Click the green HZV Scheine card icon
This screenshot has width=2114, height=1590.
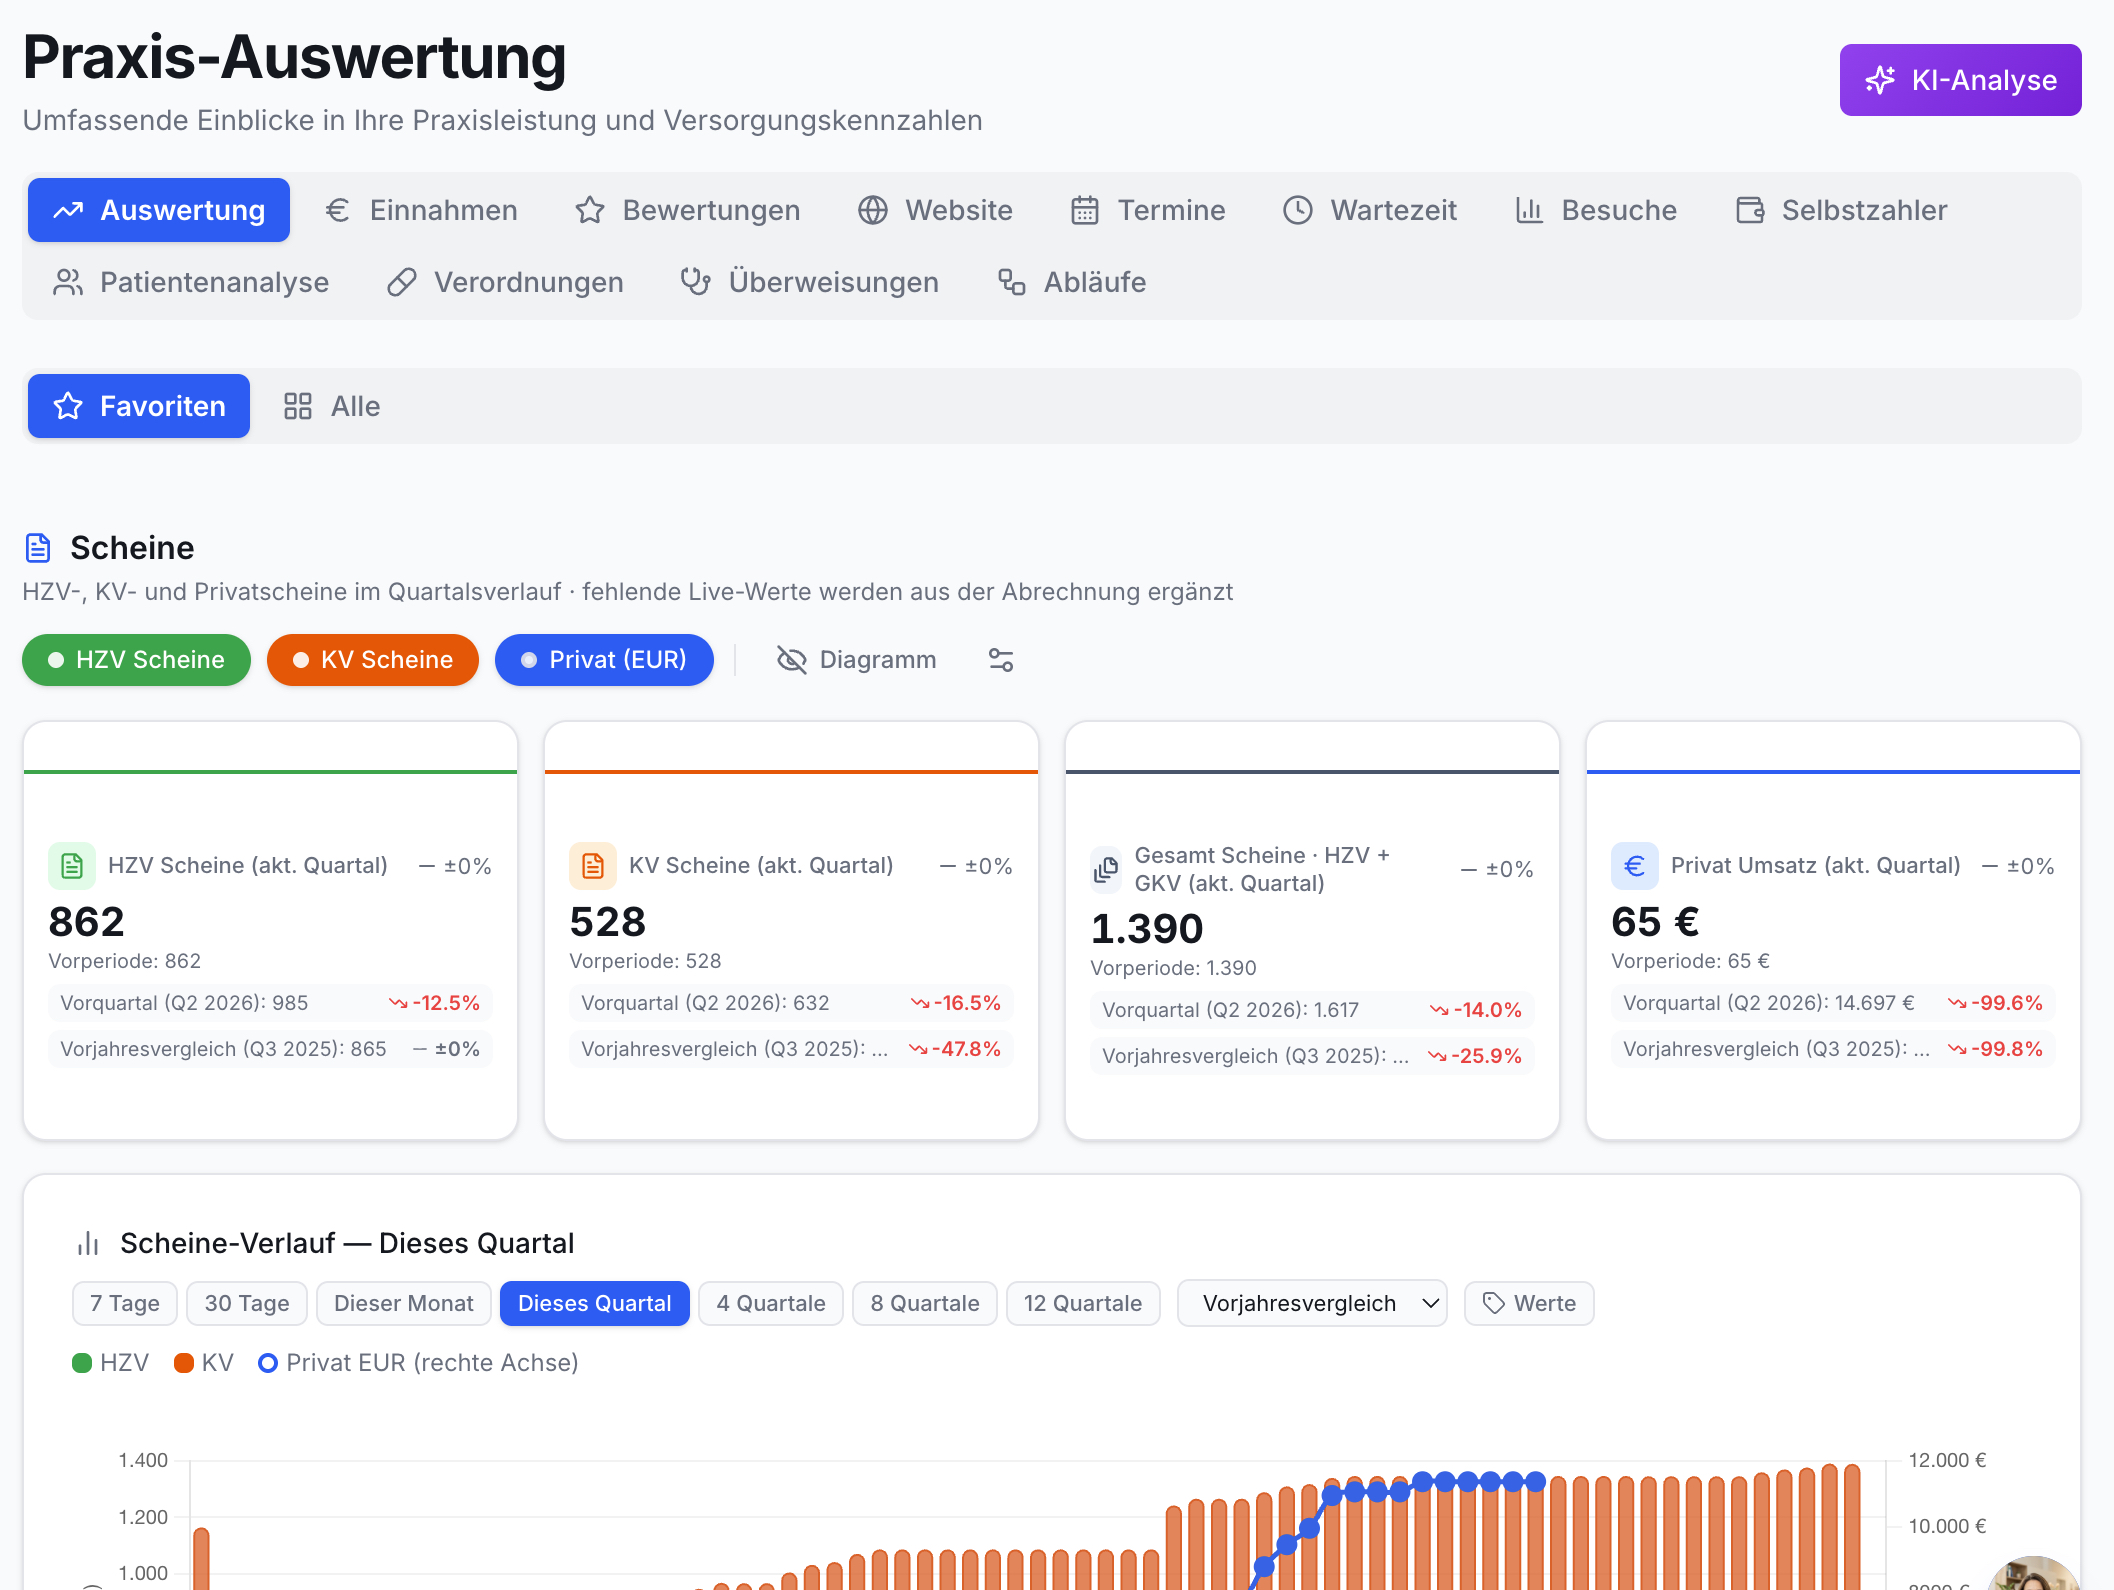pos(72,866)
